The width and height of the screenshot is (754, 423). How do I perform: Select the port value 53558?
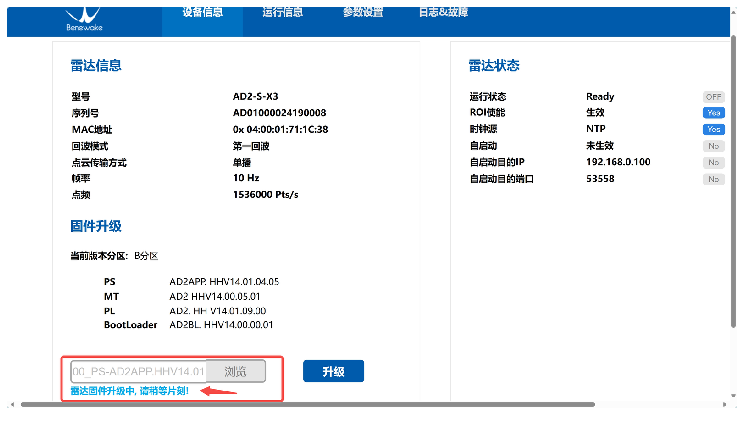(600, 179)
